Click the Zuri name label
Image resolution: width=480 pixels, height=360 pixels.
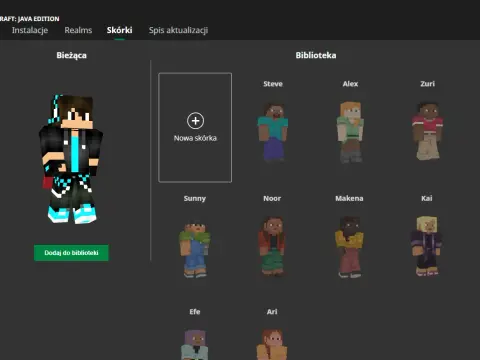tap(428, 84)
